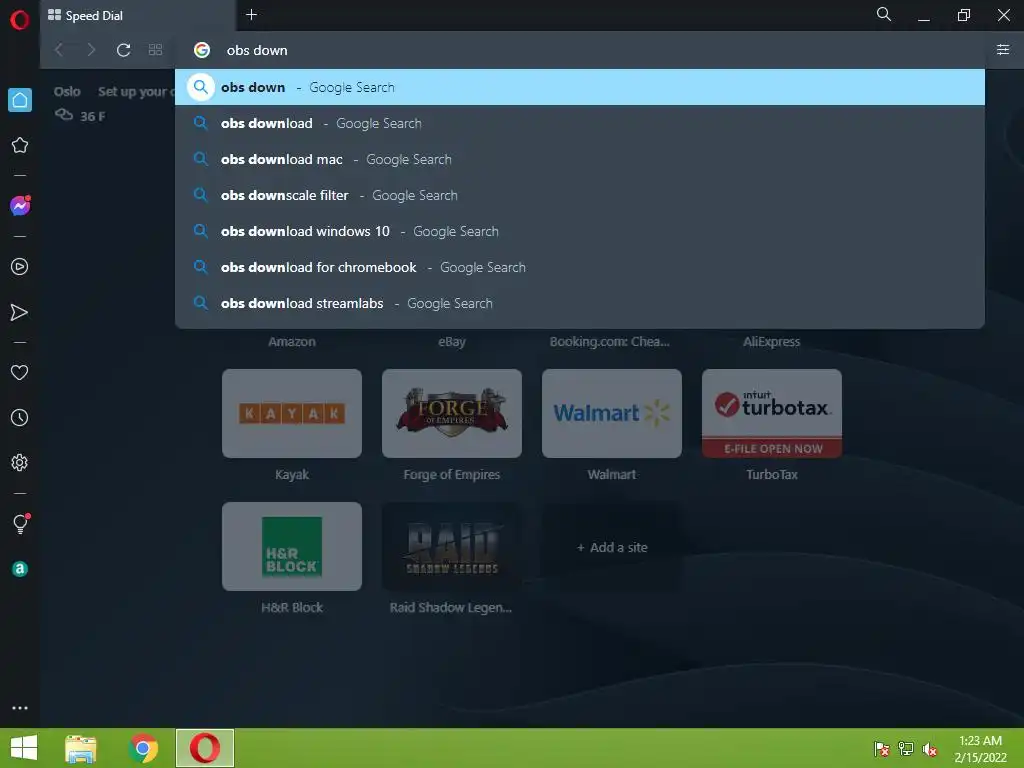Click the forward navigation arrow
This screenshot has height=768, width=1024.
coord(91,50)
